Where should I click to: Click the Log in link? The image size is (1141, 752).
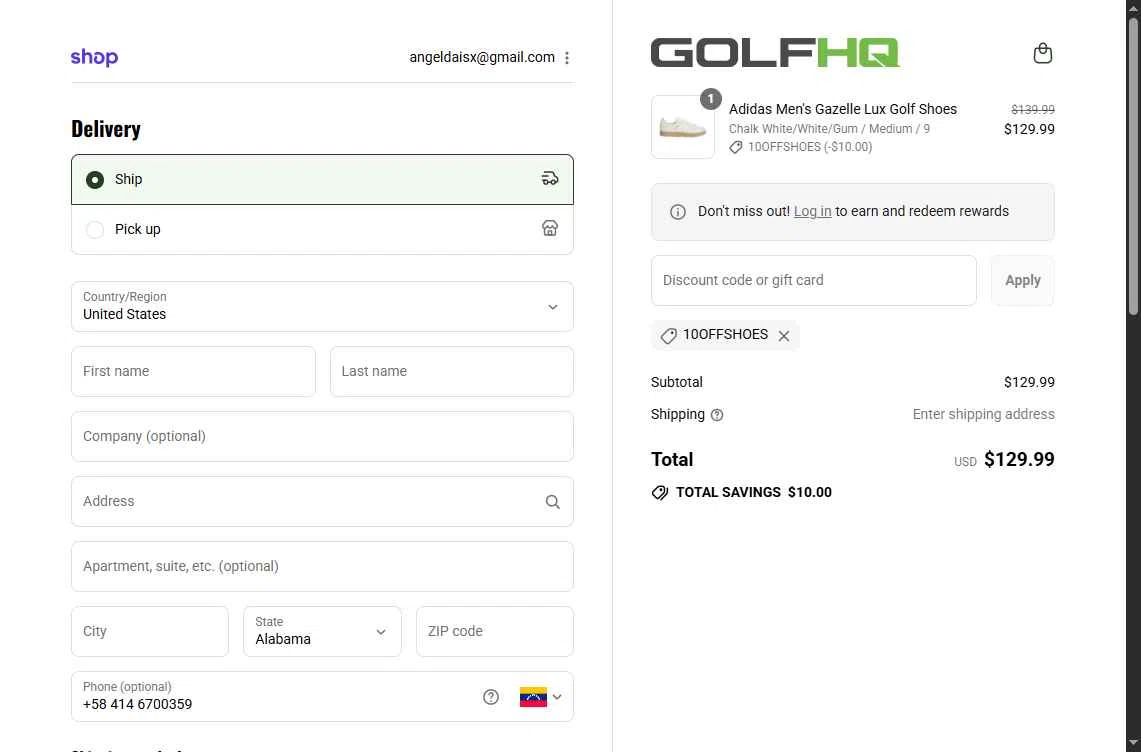coord(812,211)
